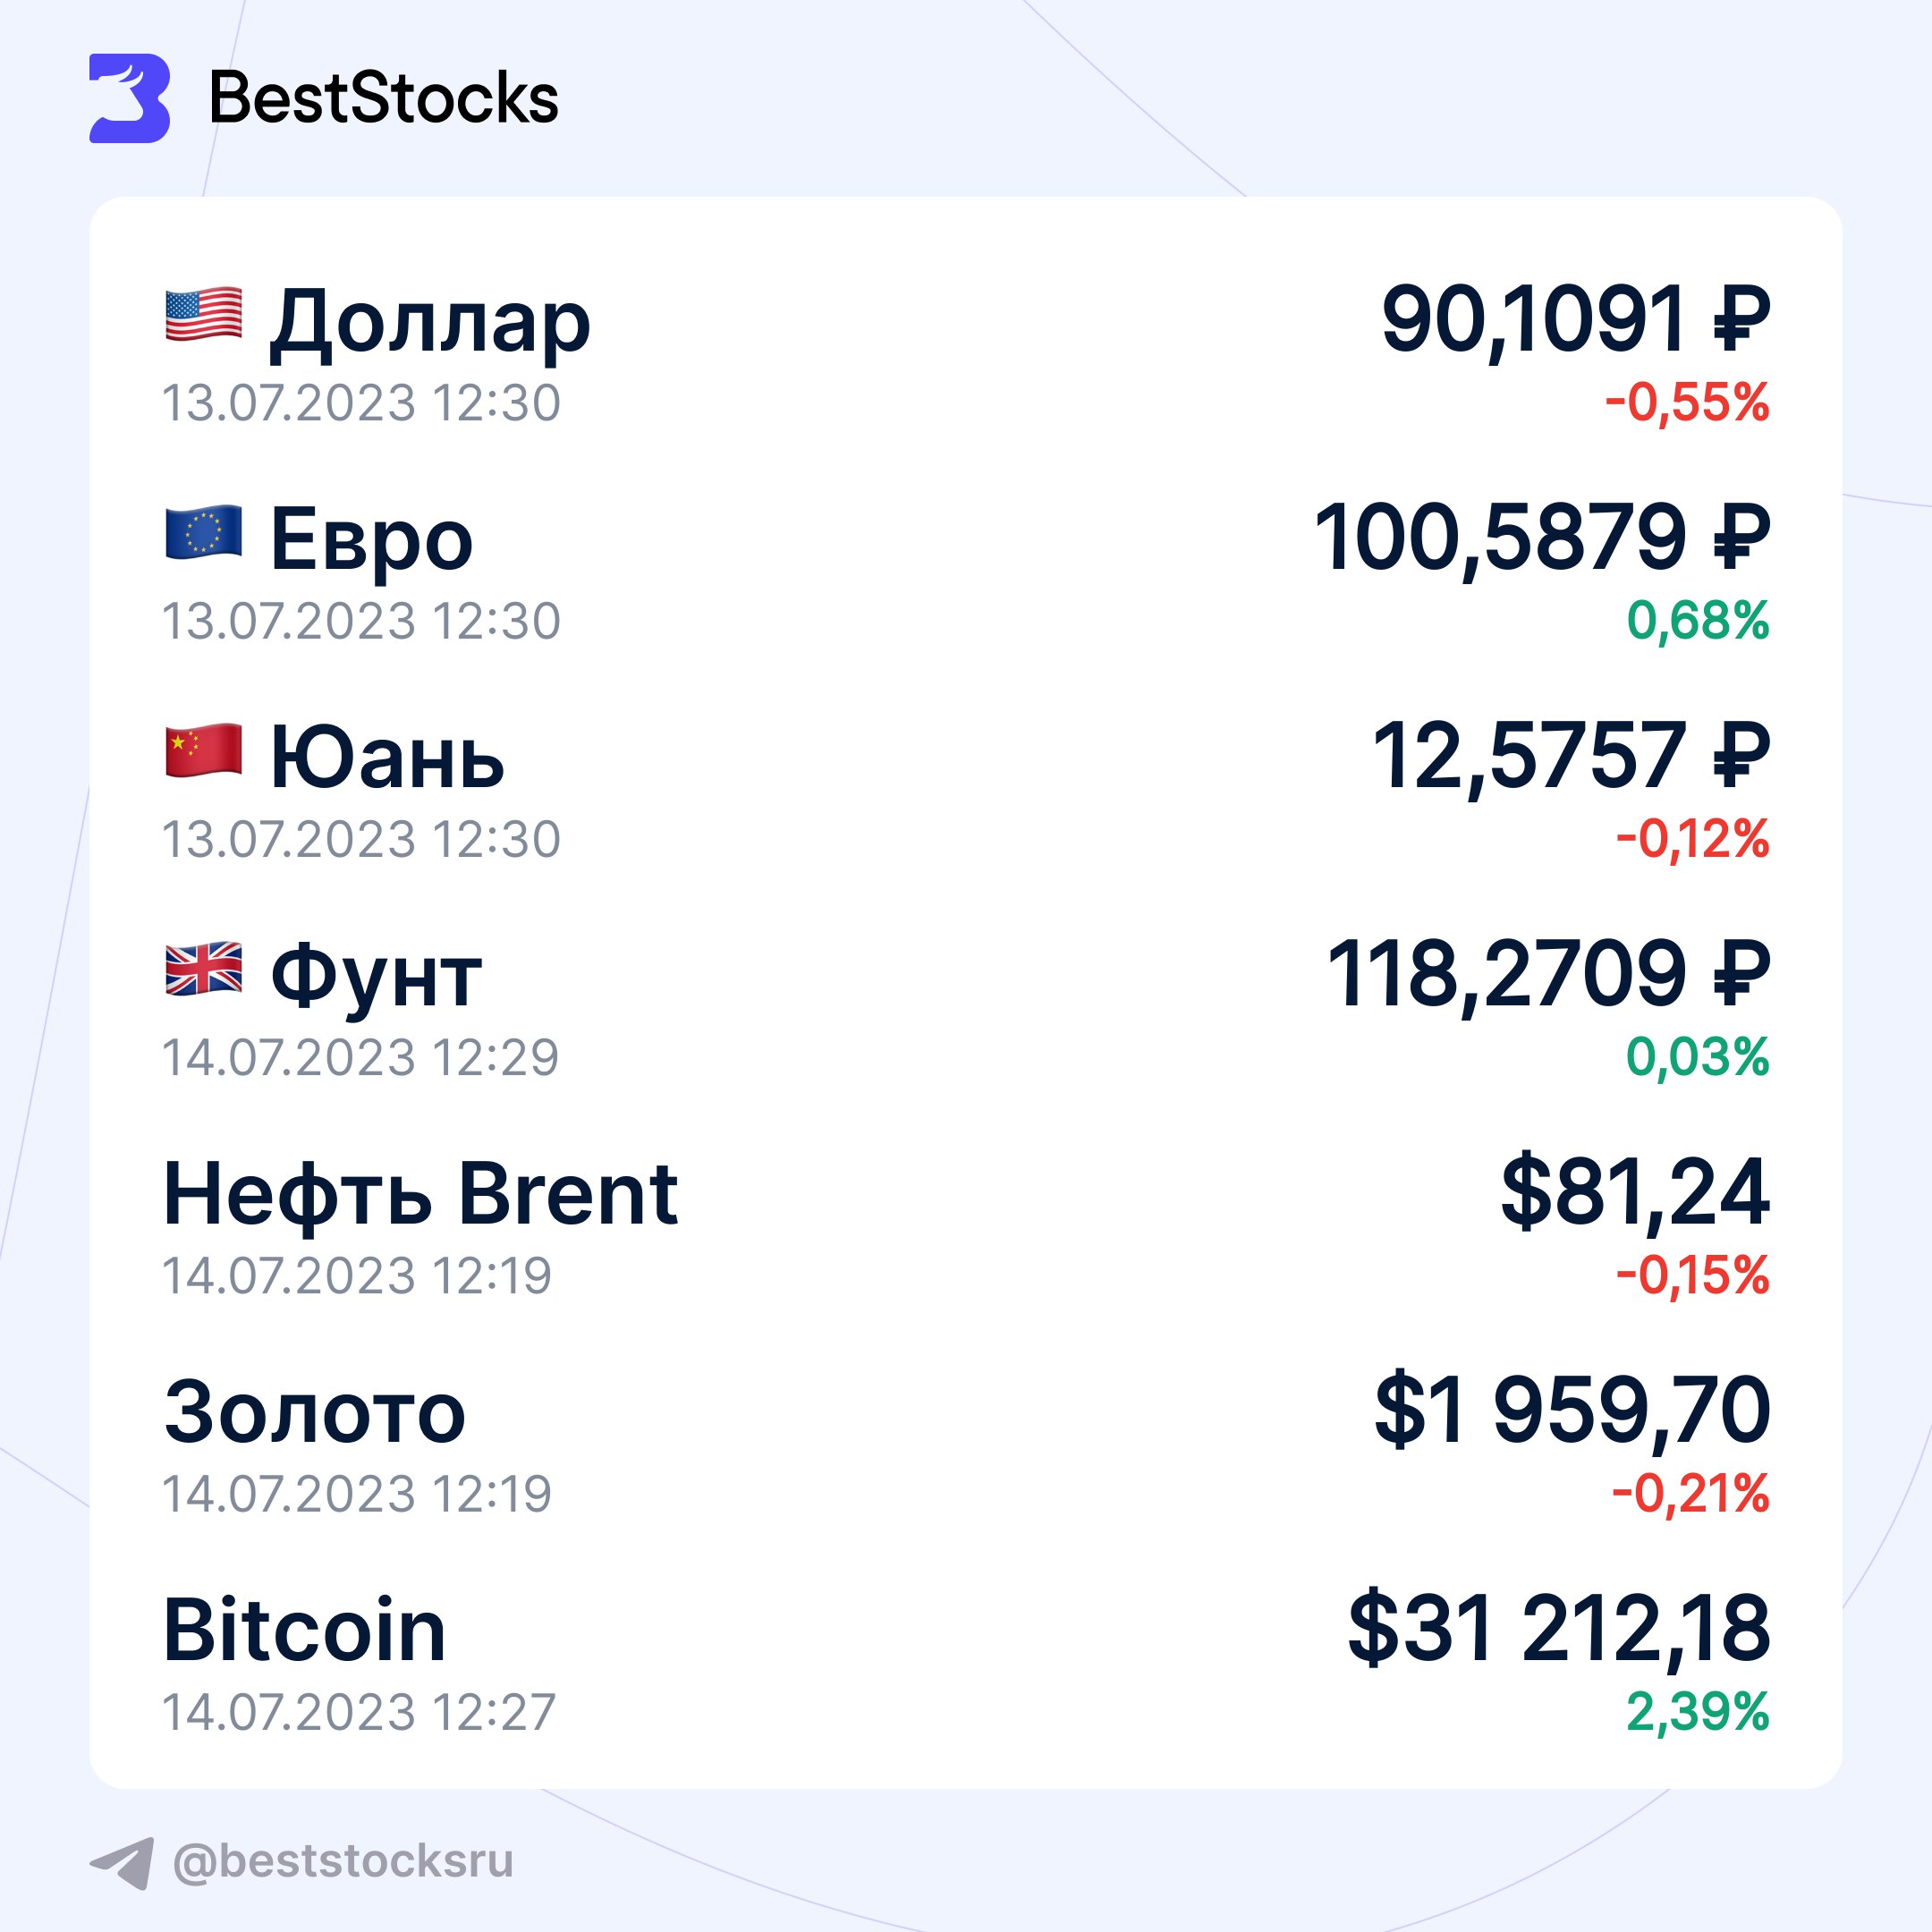Click the European Union flag icon

coord(203,532)
